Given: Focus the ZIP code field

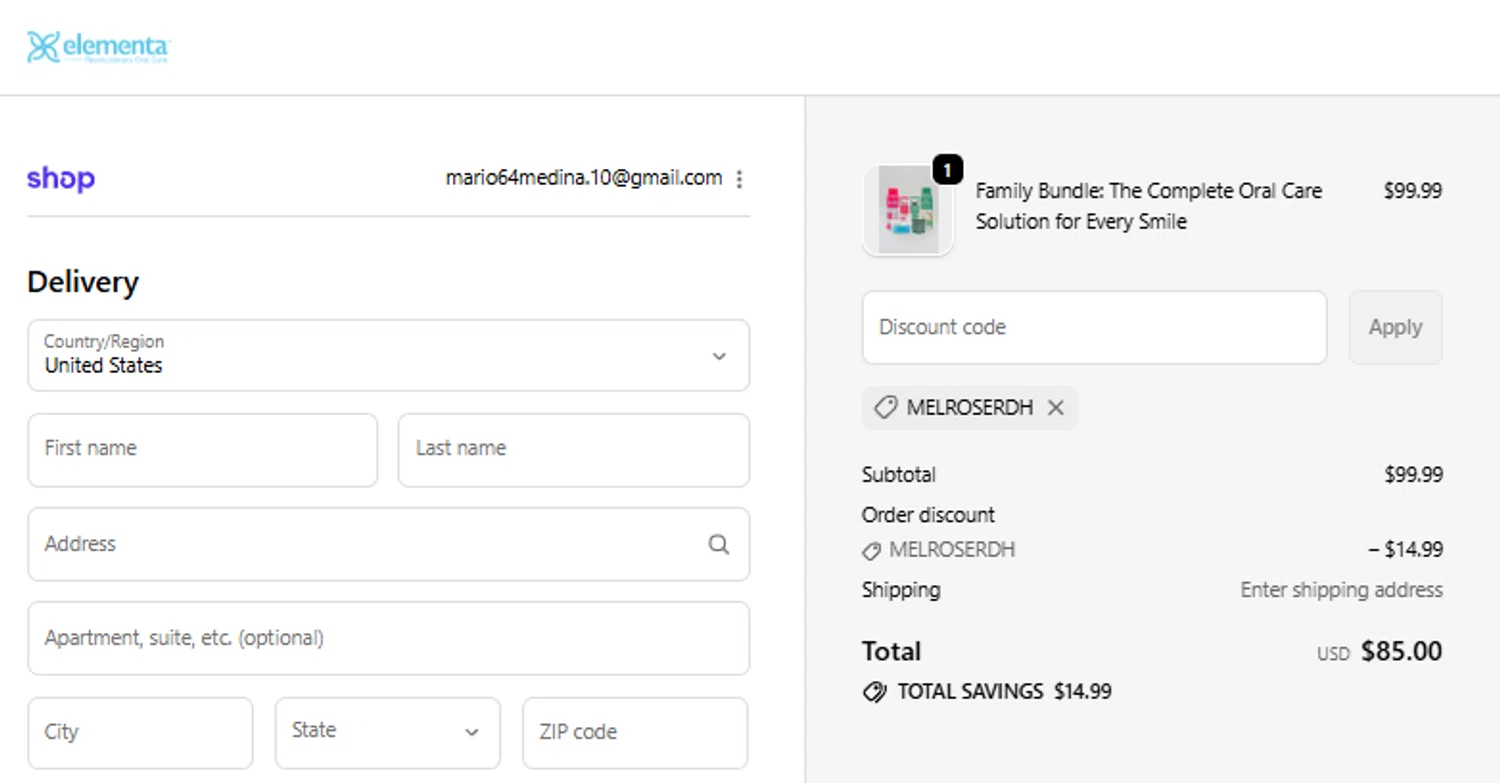Looking at the screenshot, I should [635, 732].
